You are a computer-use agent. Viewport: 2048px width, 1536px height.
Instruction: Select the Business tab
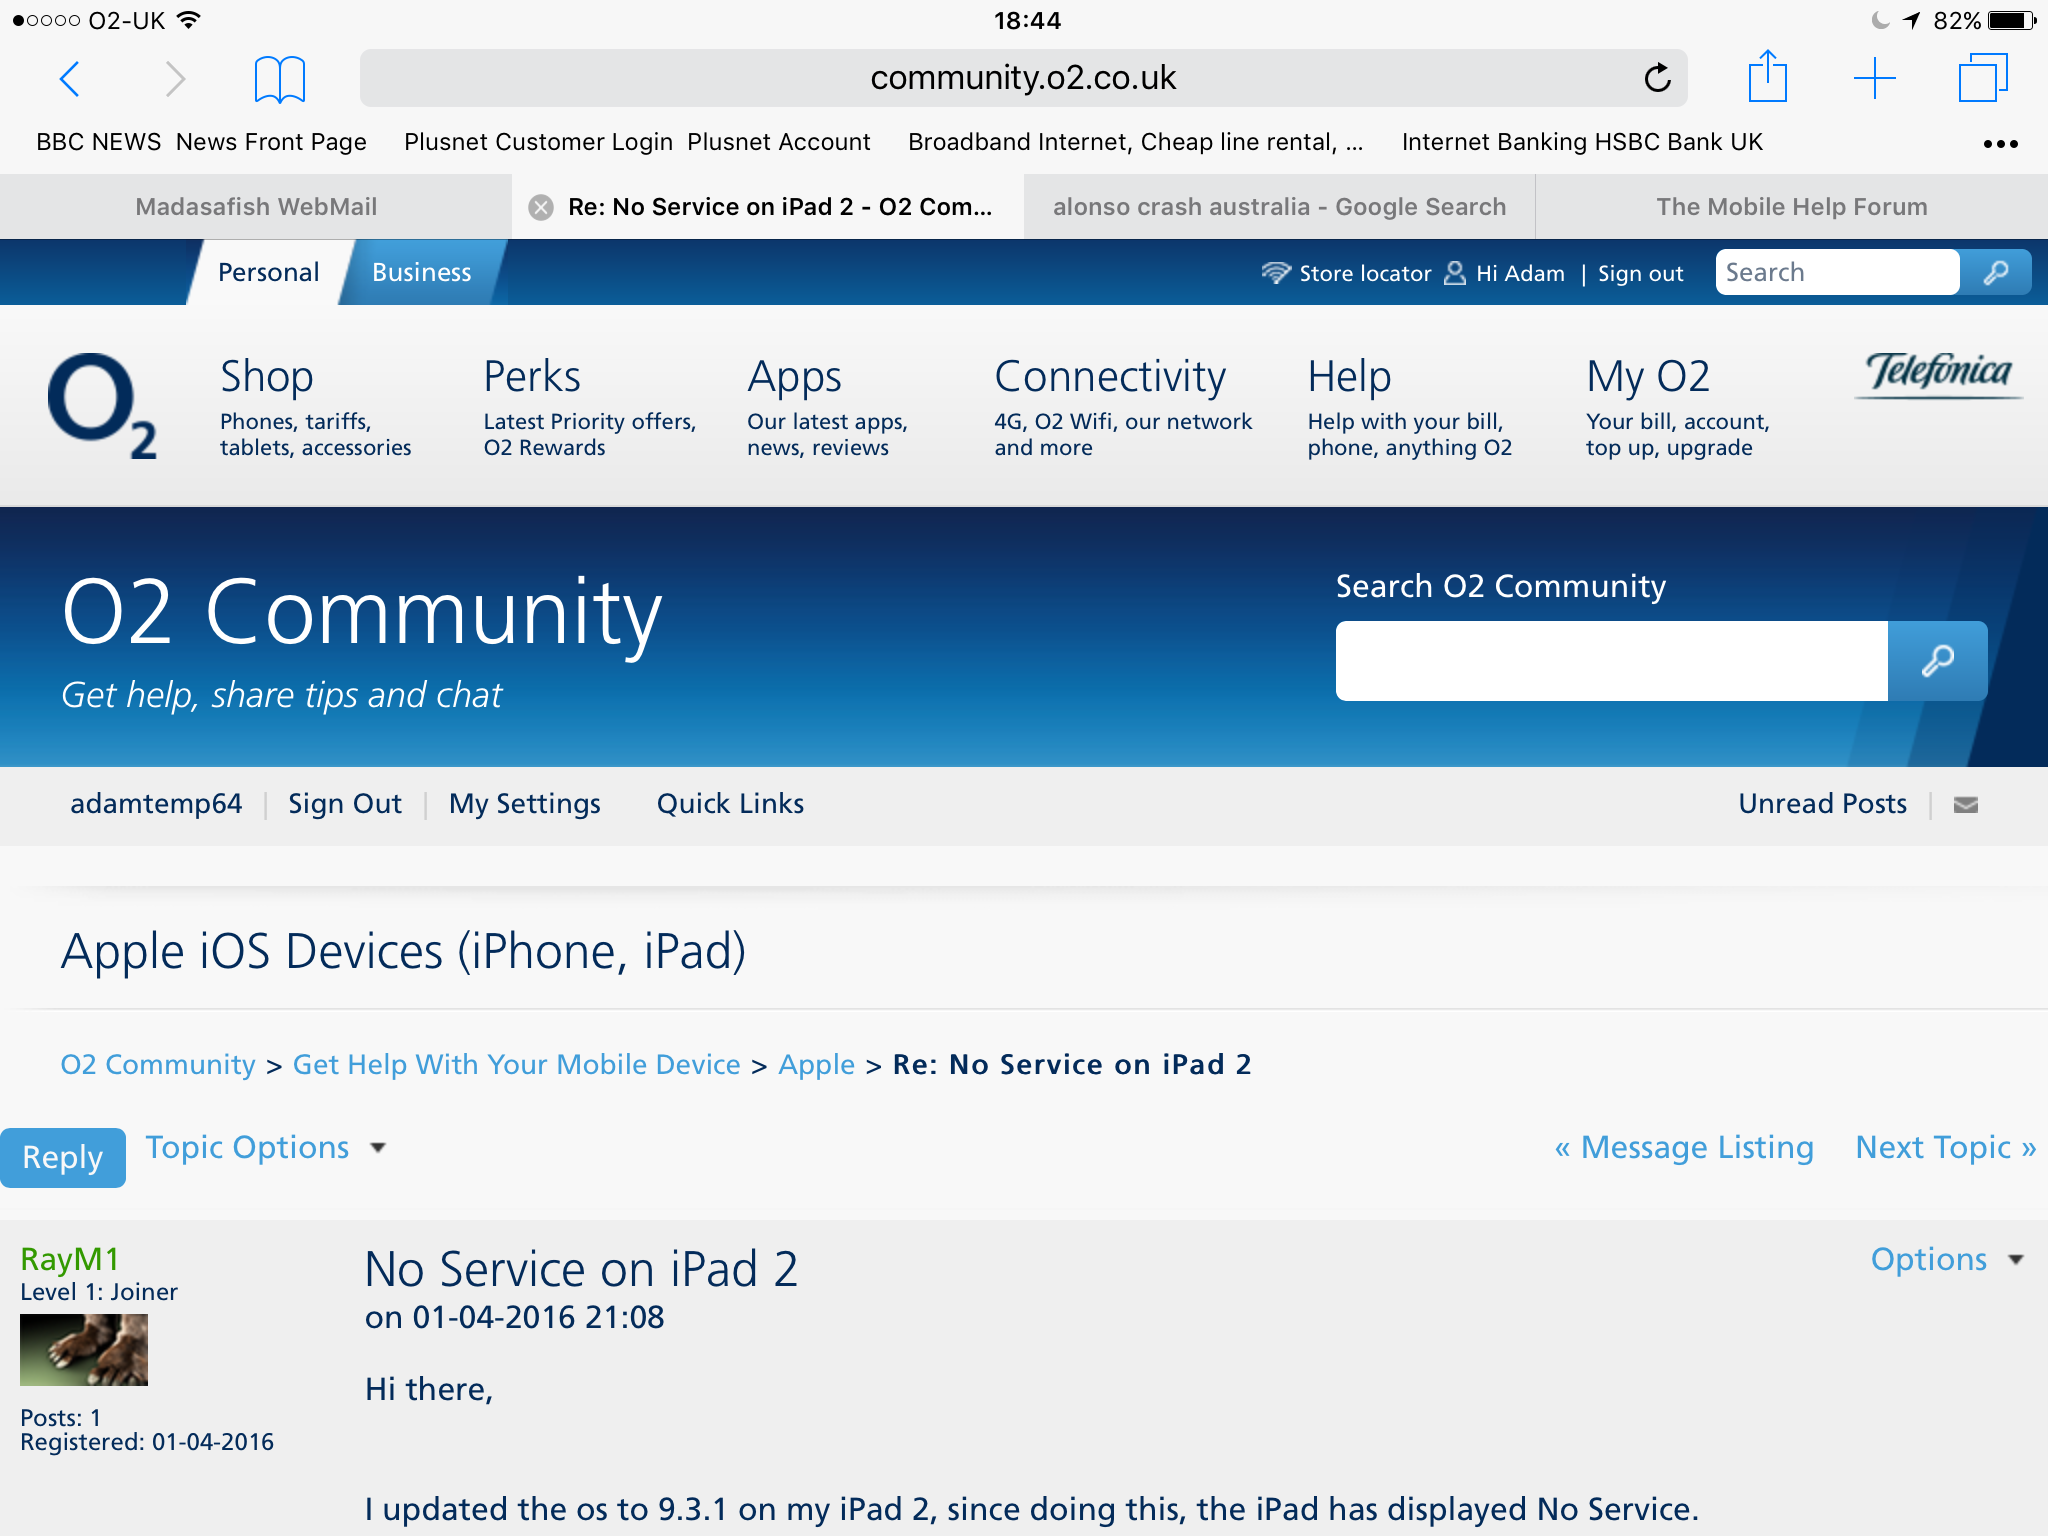click(x=421, y=272)
